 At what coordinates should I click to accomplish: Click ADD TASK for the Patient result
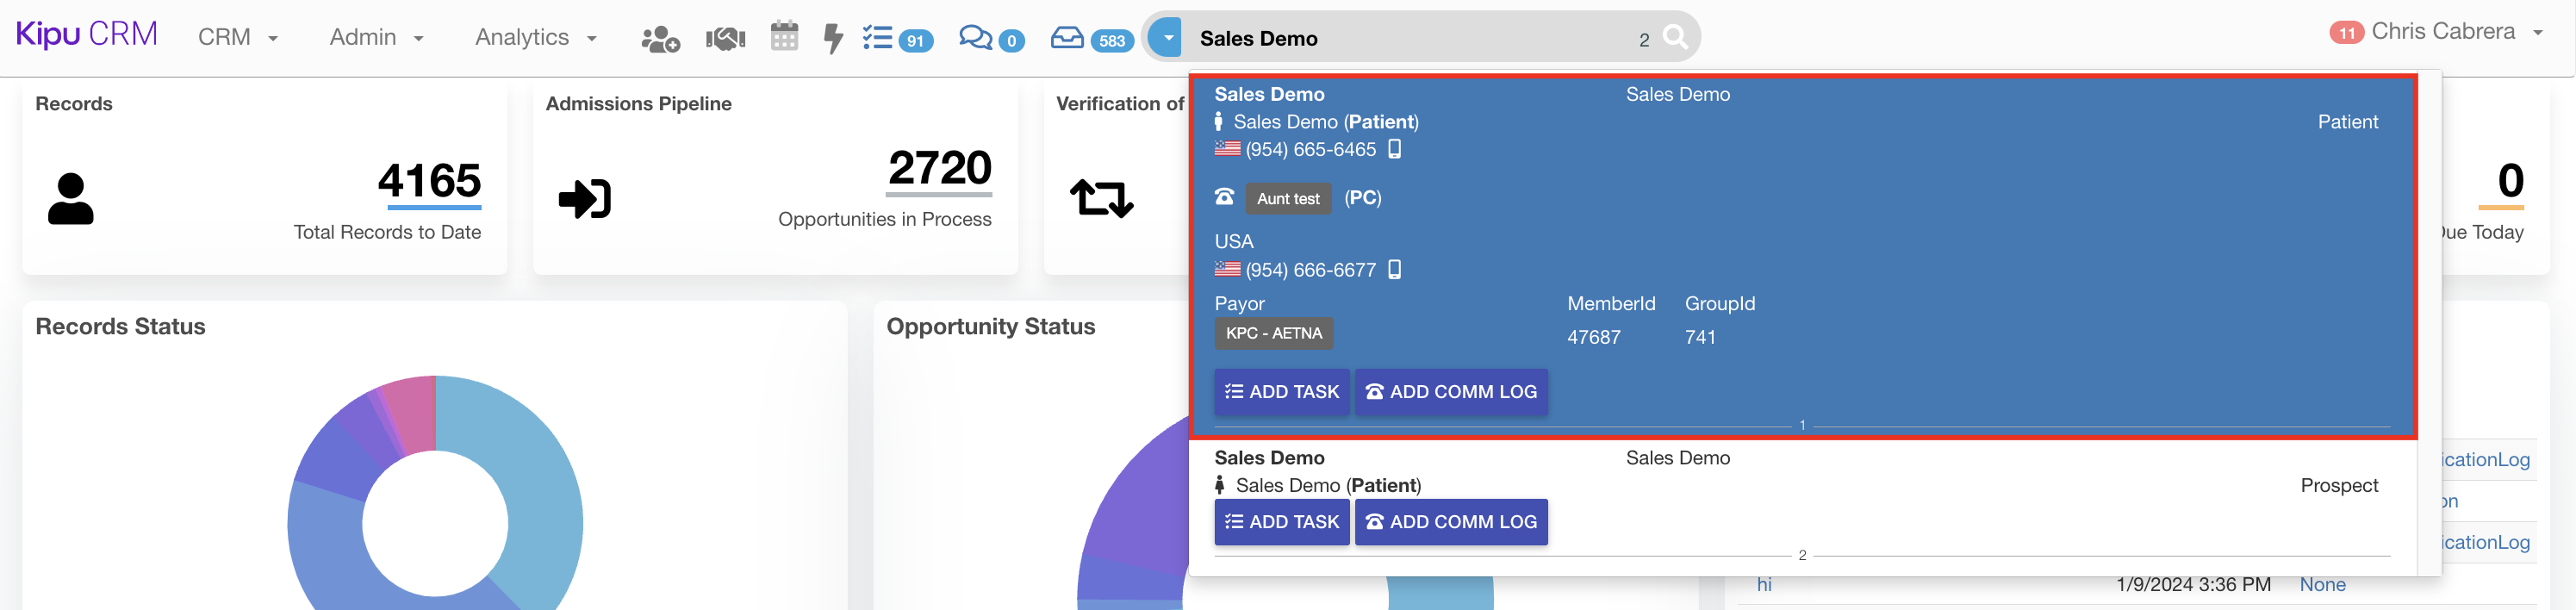point(1281,392)
